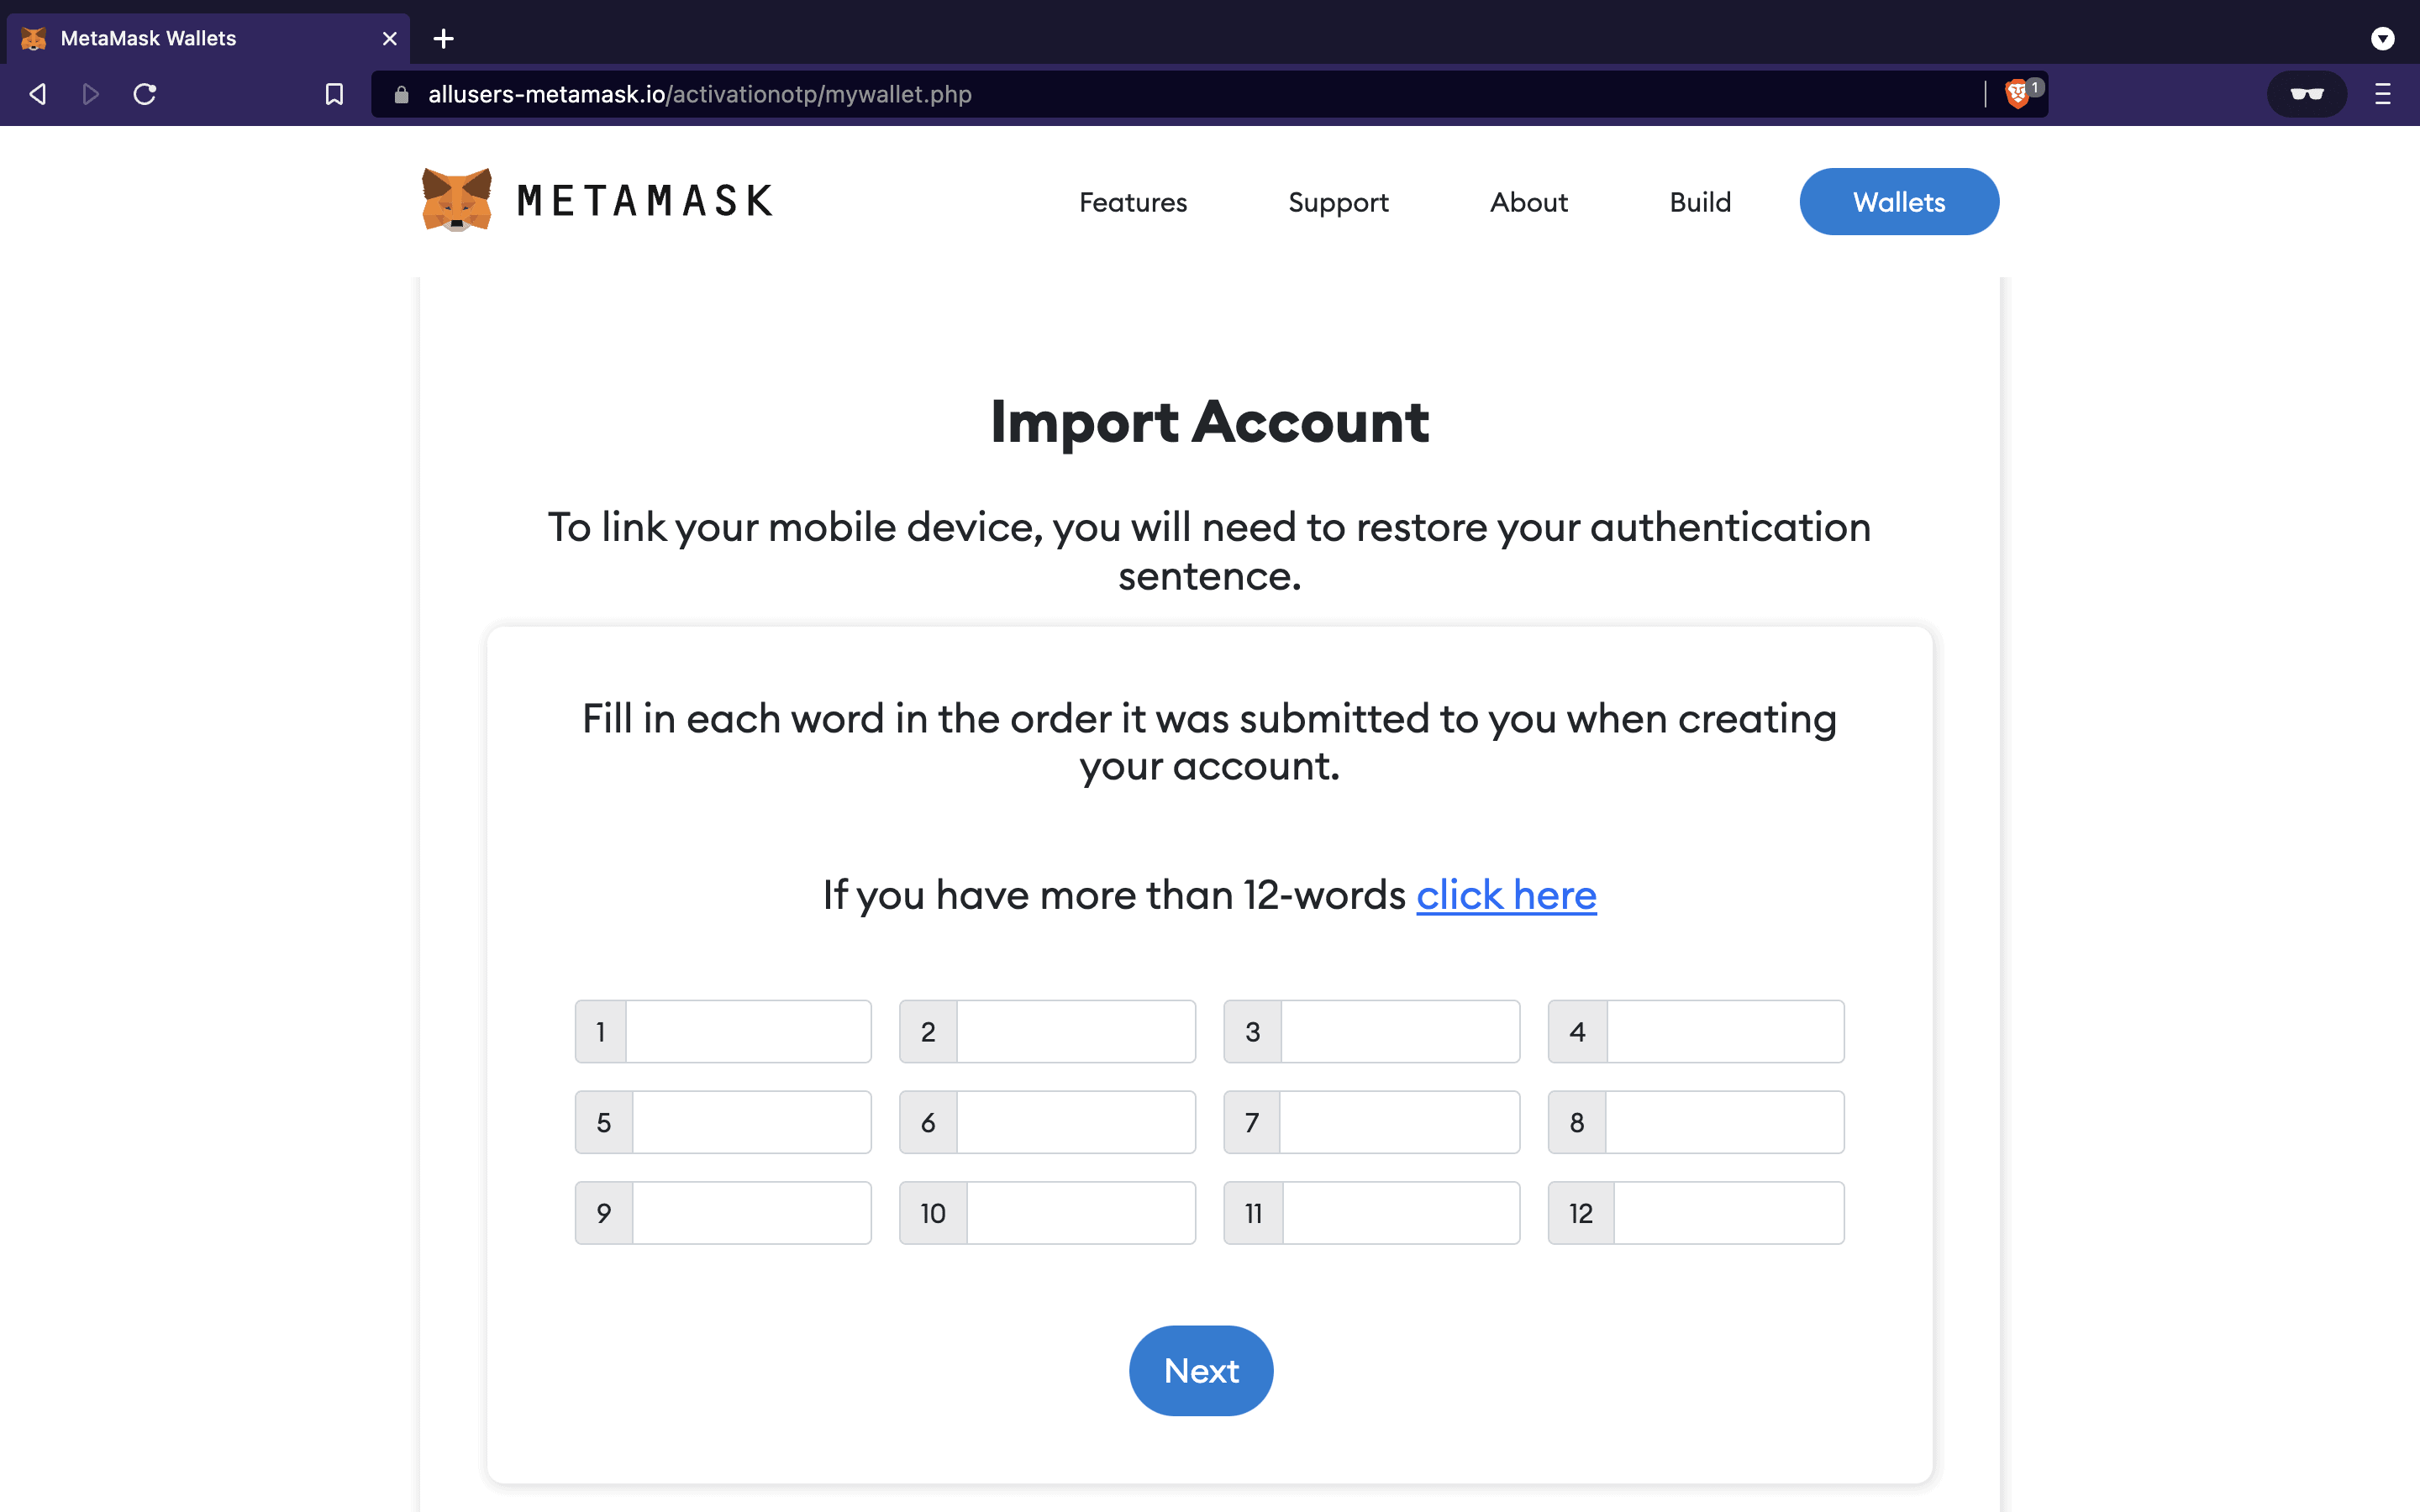Click the Next button

coord(1201,1370)
